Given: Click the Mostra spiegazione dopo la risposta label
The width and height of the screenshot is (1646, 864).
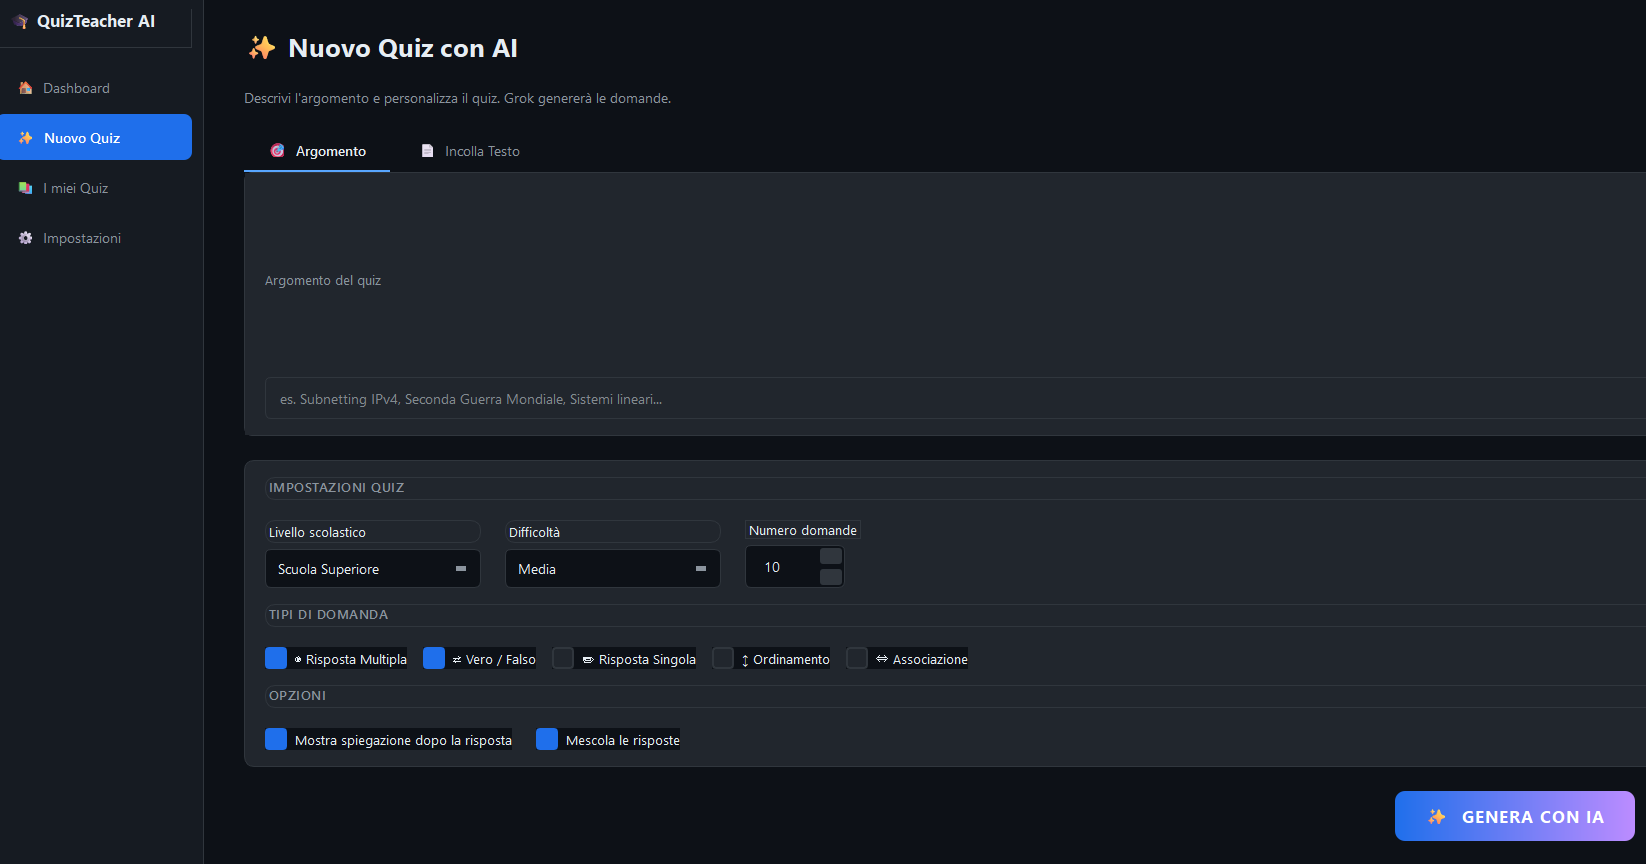Looking at the screenshot, I should tap(403, 740).
